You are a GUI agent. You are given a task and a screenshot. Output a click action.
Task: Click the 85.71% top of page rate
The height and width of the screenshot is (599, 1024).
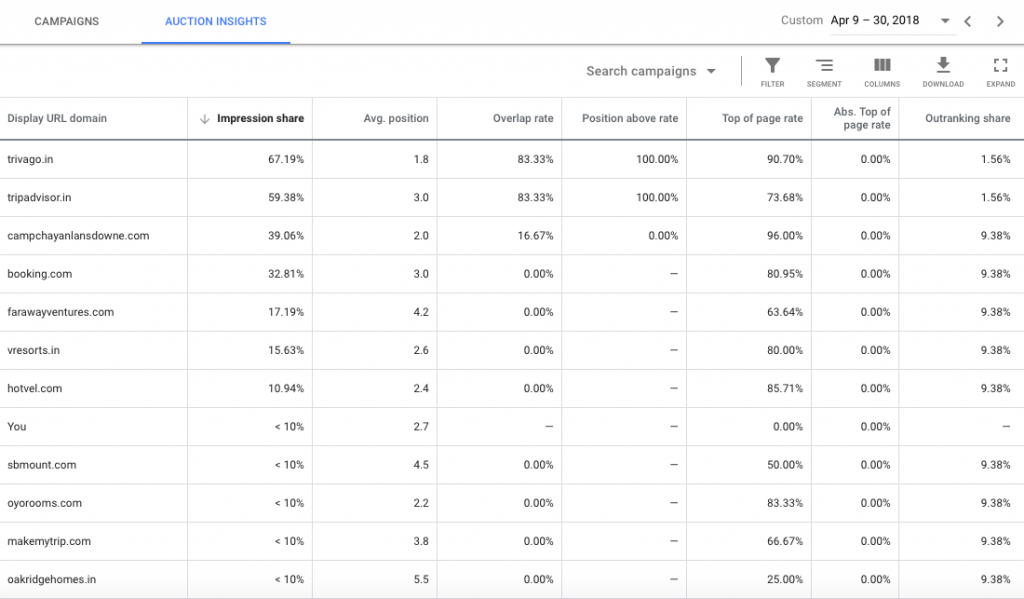coord(784,389)
